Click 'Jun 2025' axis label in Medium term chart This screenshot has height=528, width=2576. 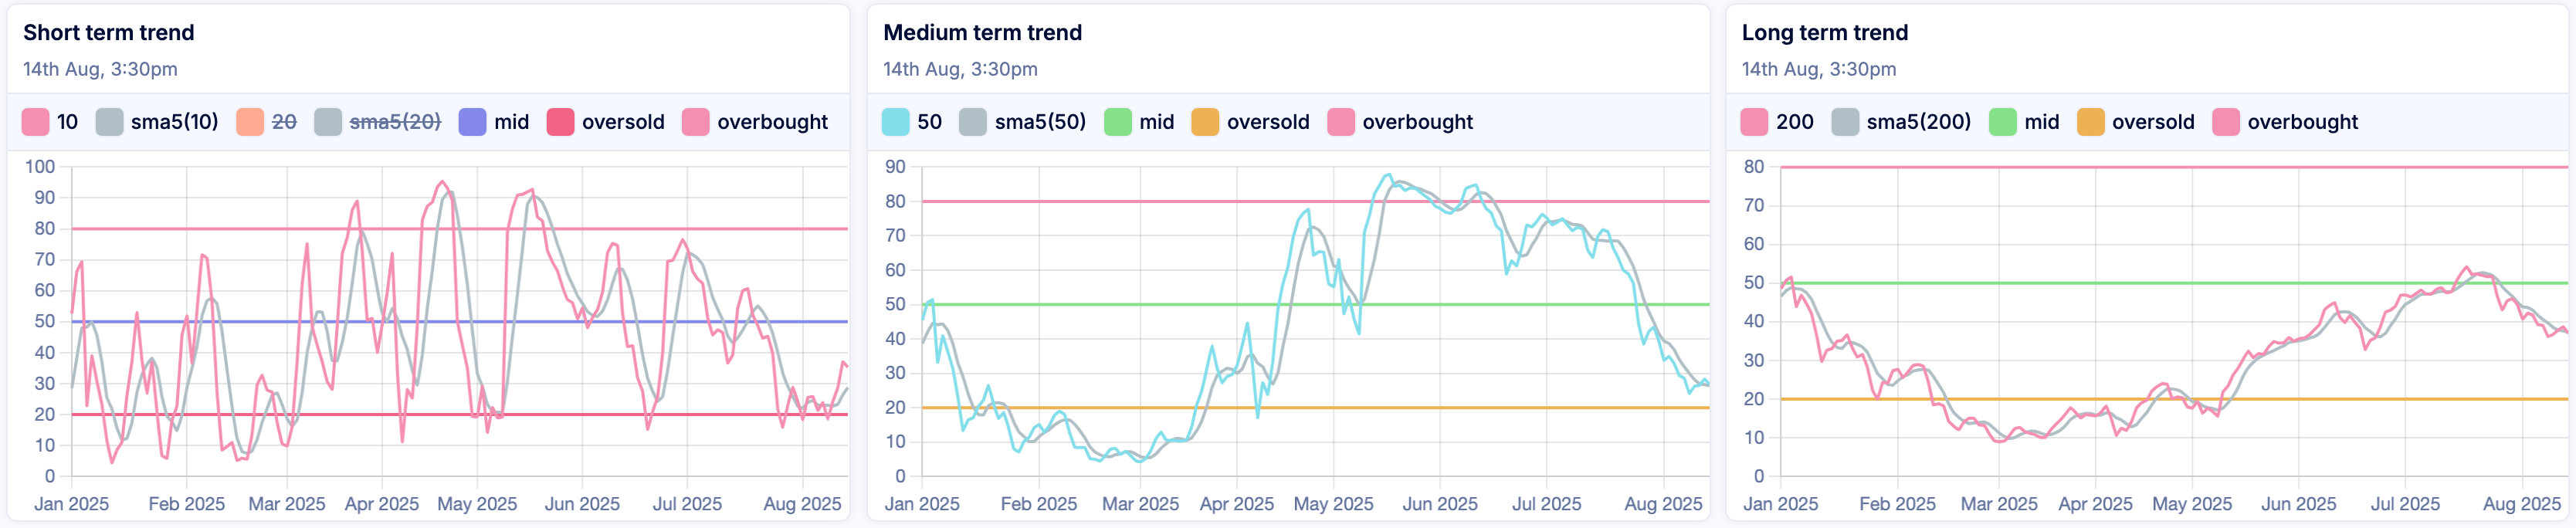pos(1440,504)
